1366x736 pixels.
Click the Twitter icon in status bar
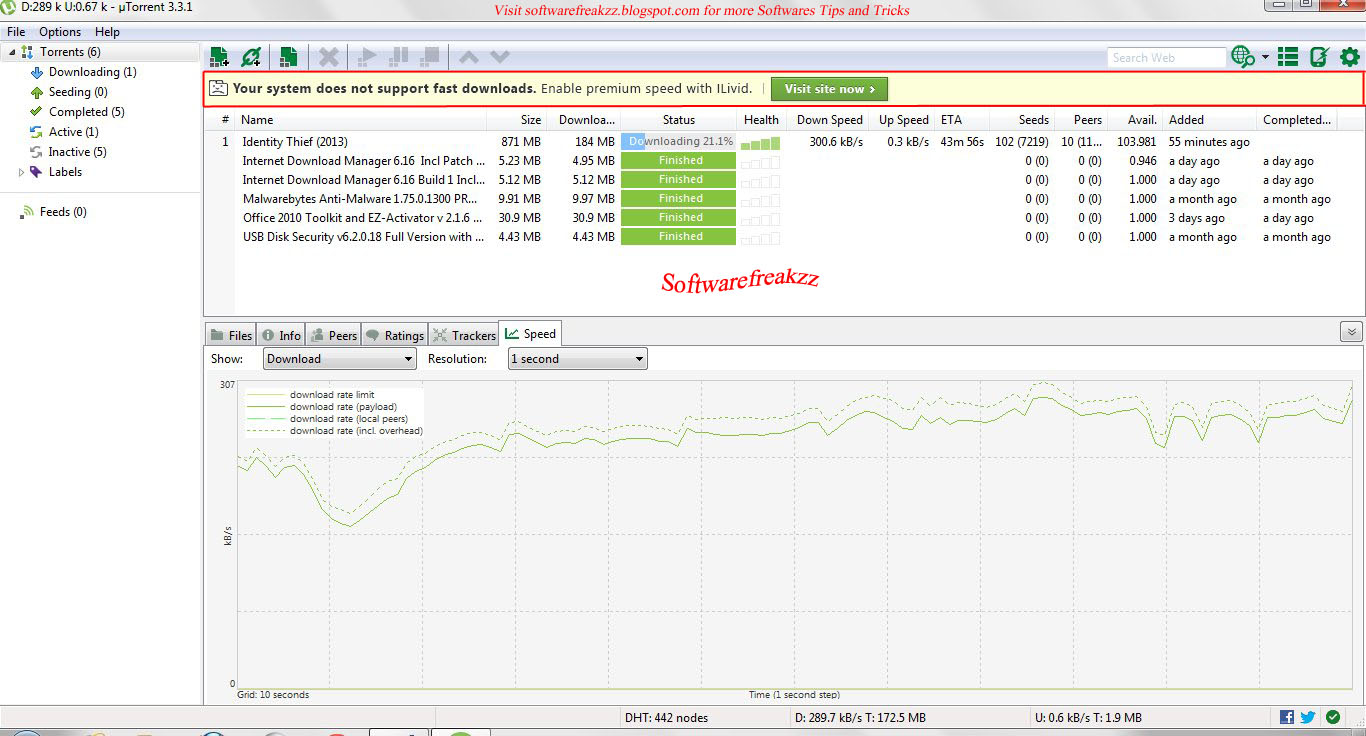[1307, 717]
